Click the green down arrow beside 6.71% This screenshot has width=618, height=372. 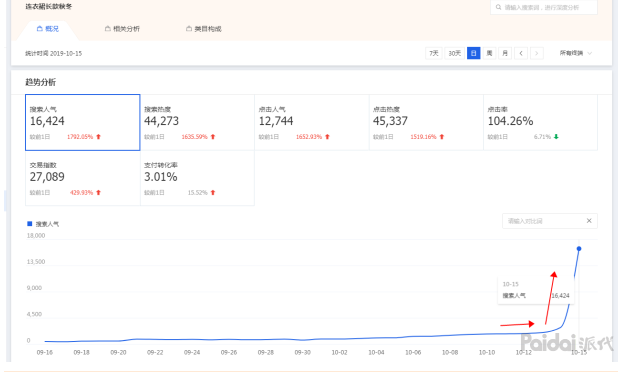coord(556,137)
